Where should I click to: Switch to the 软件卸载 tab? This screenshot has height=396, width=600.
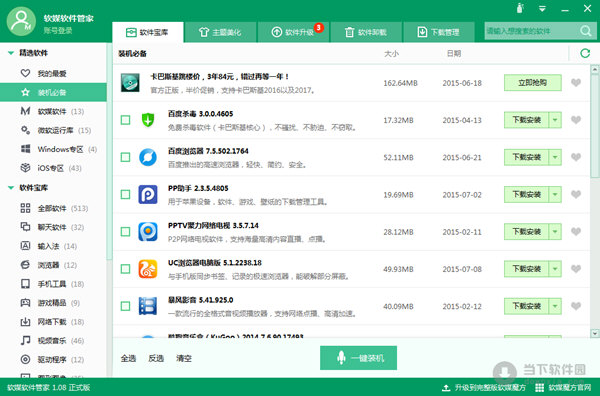tap(366, 32)
